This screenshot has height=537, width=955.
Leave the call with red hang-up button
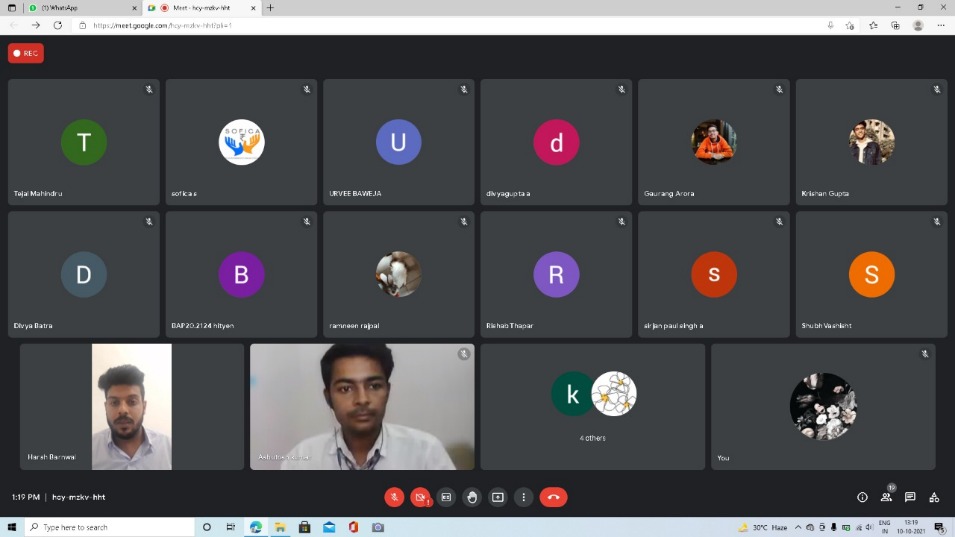pos(553,497)
